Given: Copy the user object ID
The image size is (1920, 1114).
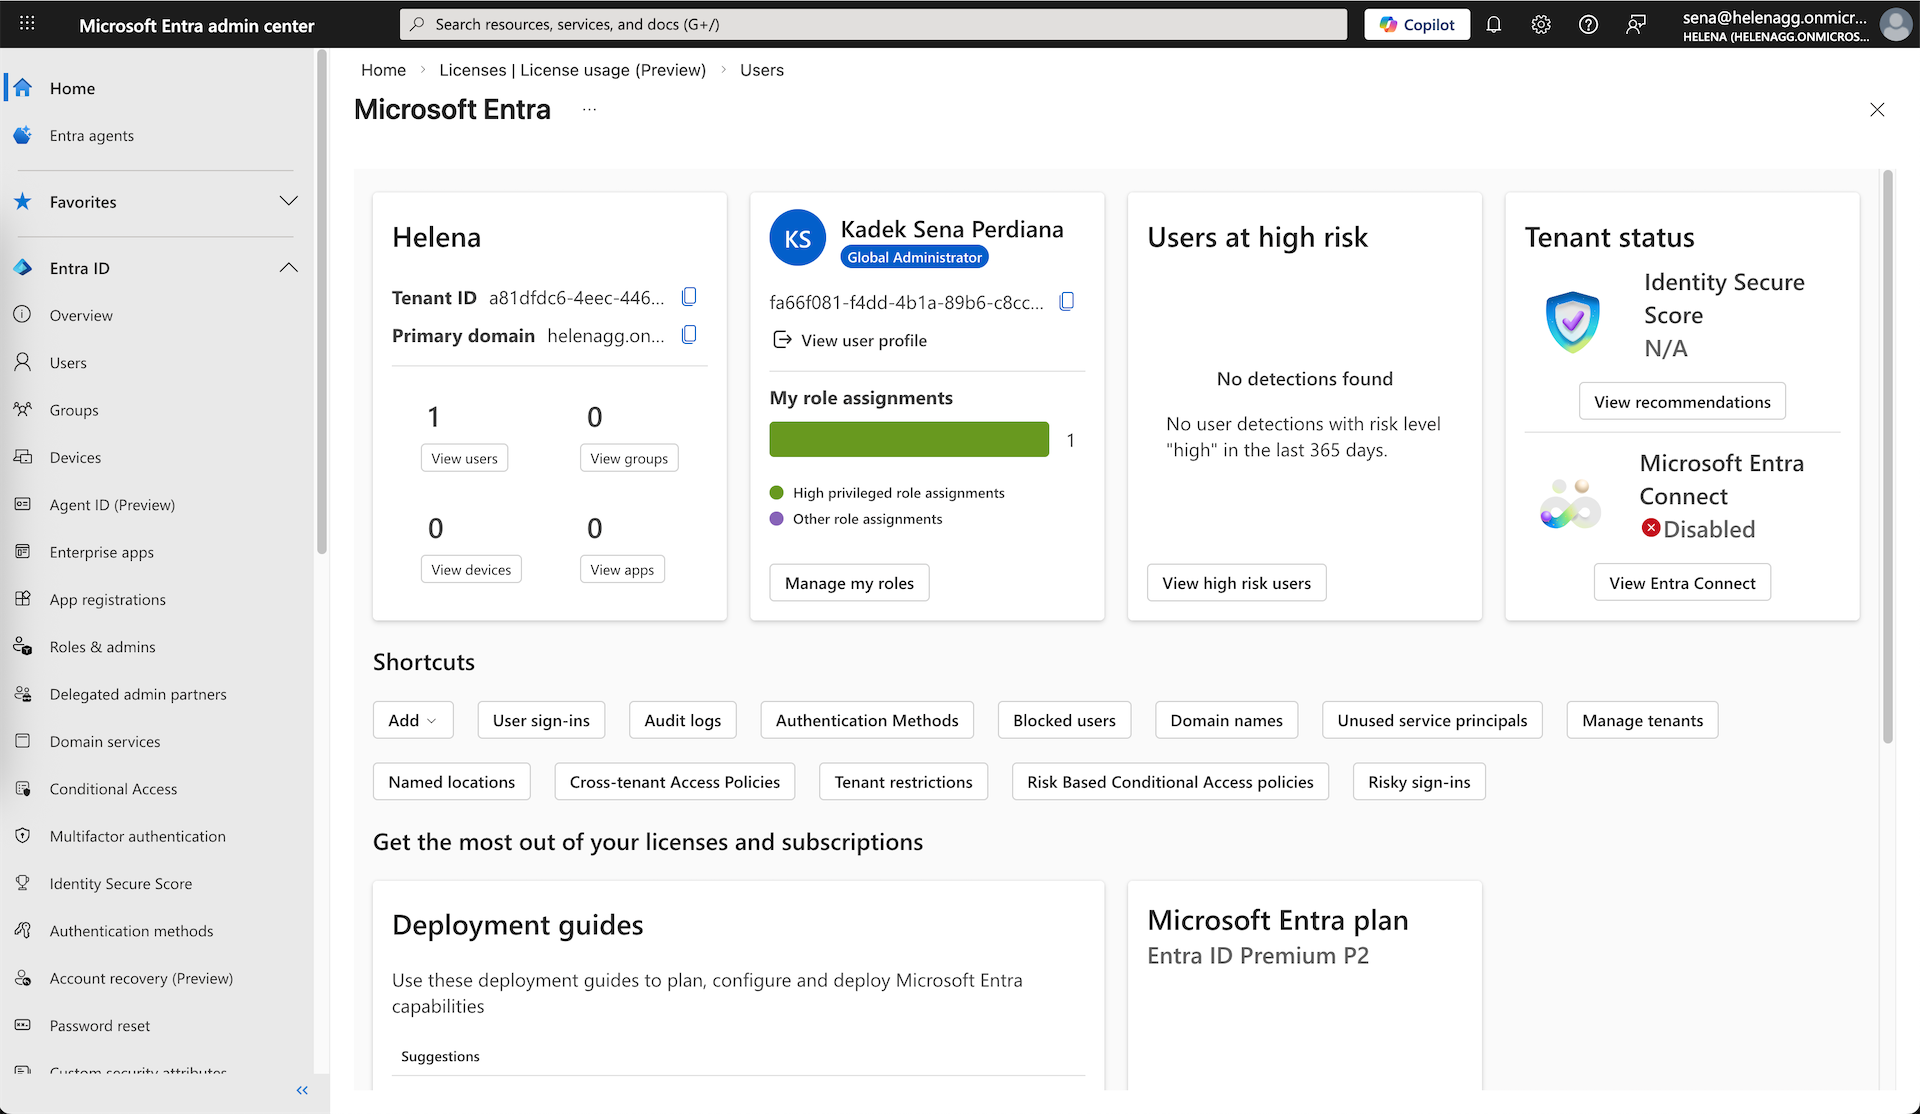Looking at the screenshot, I should 1067,302.
